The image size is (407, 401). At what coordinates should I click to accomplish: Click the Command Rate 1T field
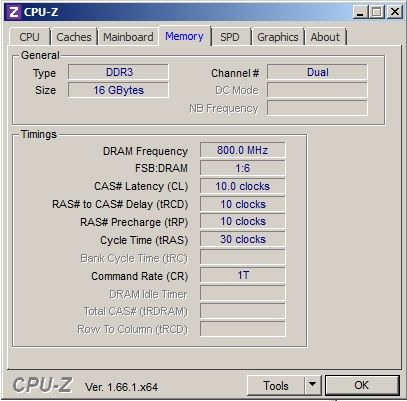[242, 275]
